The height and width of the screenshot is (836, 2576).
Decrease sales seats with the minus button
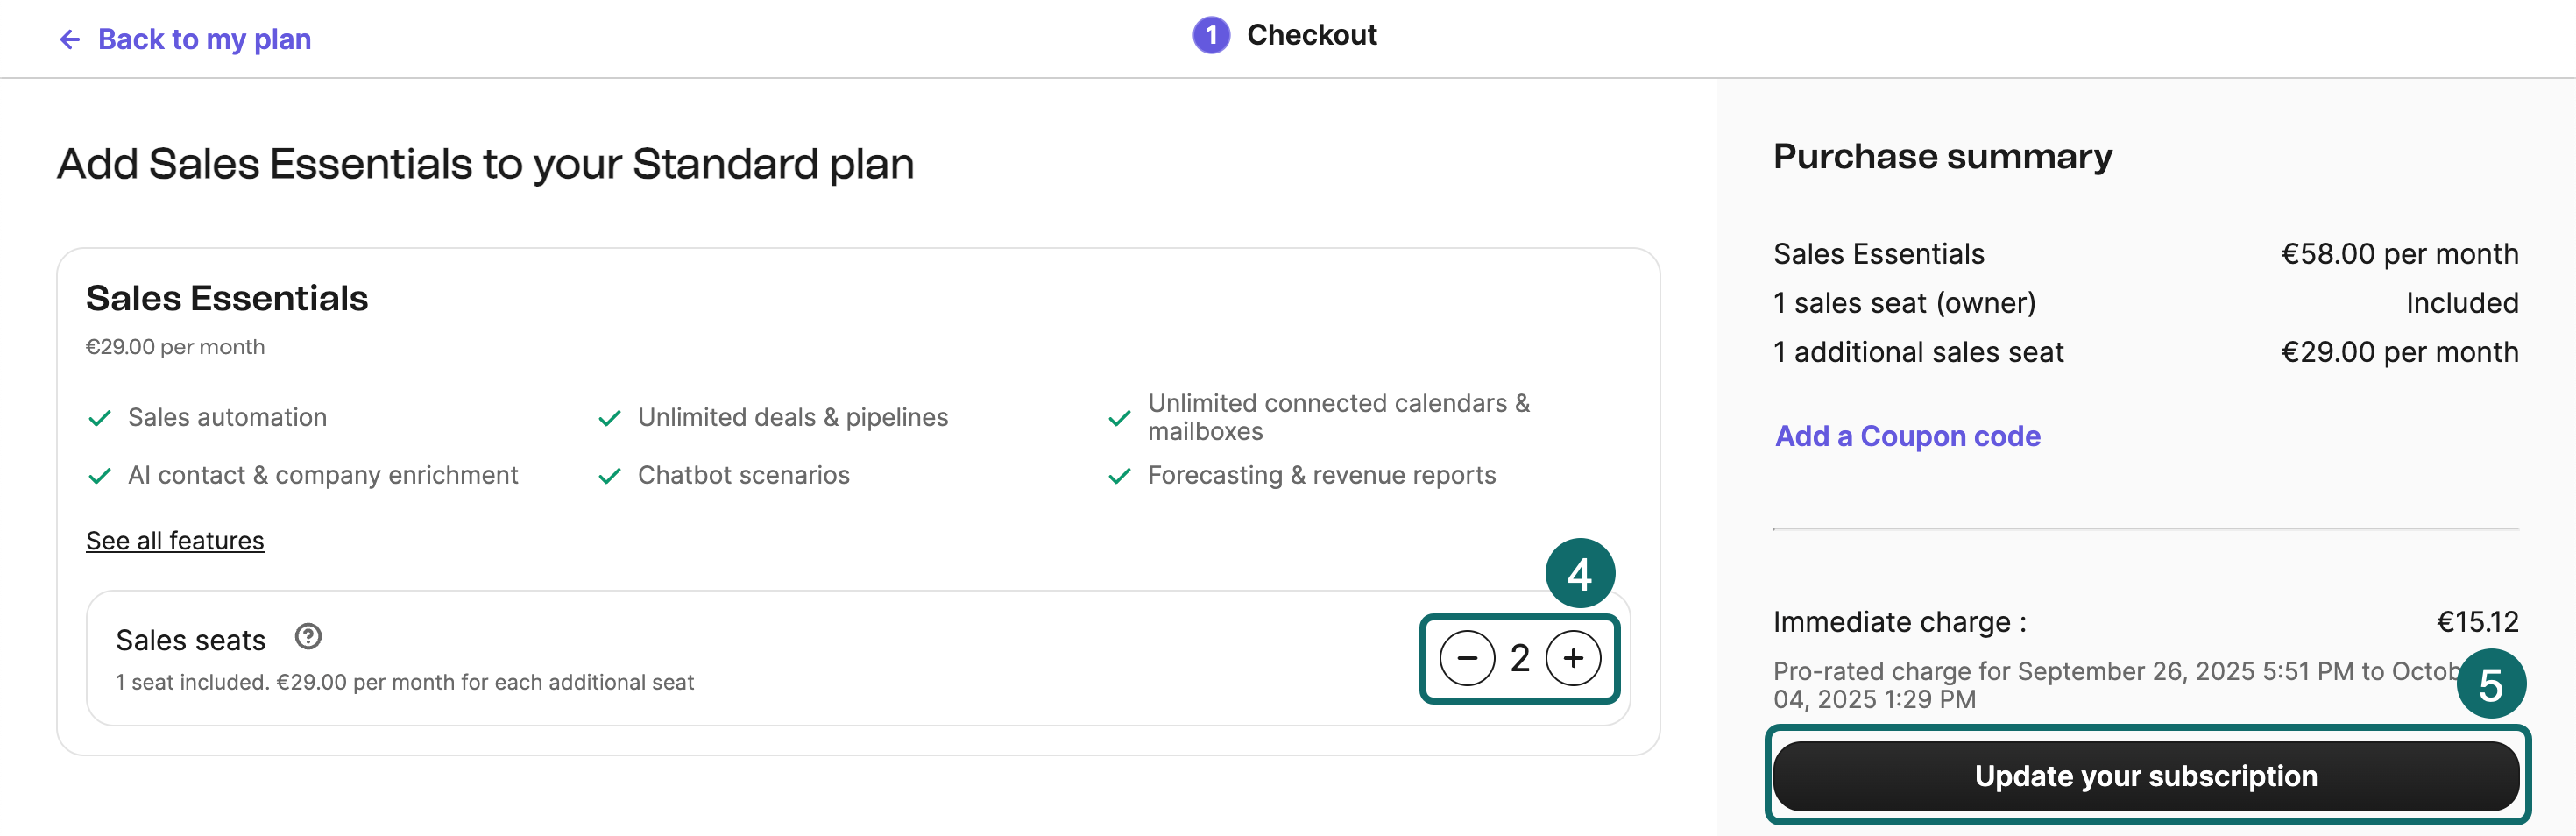pyautogui.click(x=1466, y=658)
